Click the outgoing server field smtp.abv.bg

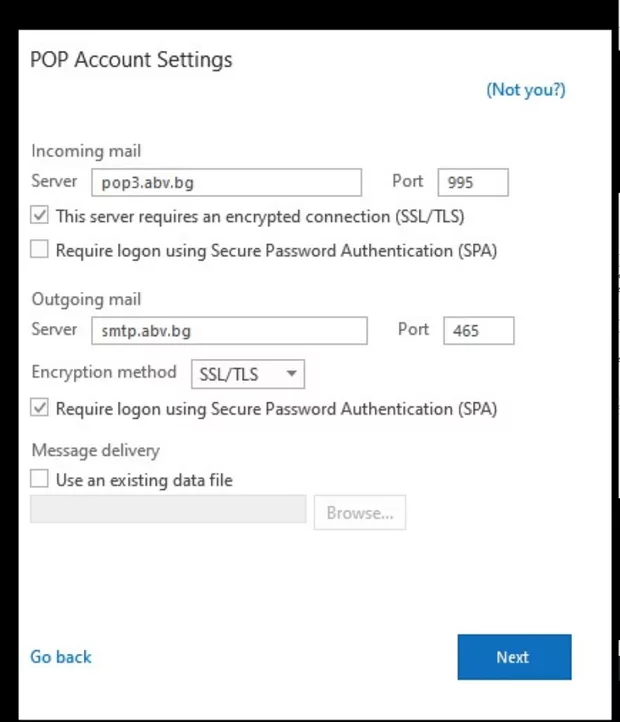click(229, 331)
